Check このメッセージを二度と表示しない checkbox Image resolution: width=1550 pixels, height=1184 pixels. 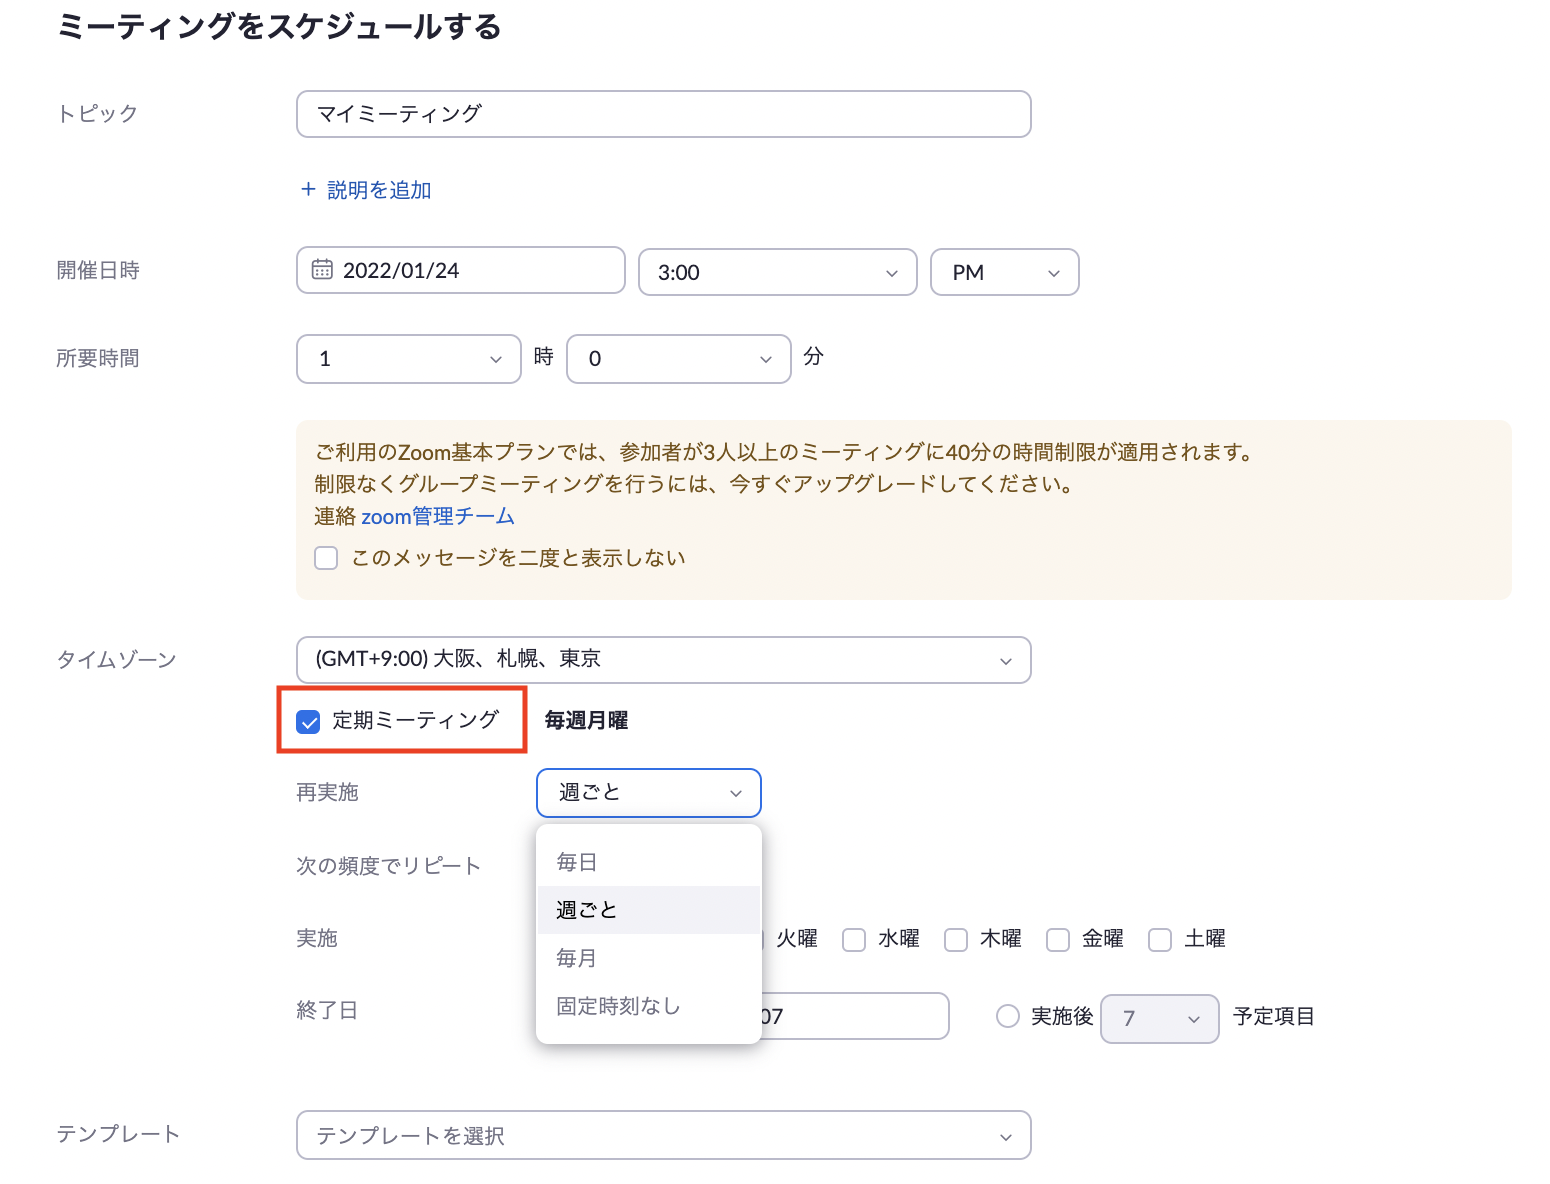tap(326, 558)
